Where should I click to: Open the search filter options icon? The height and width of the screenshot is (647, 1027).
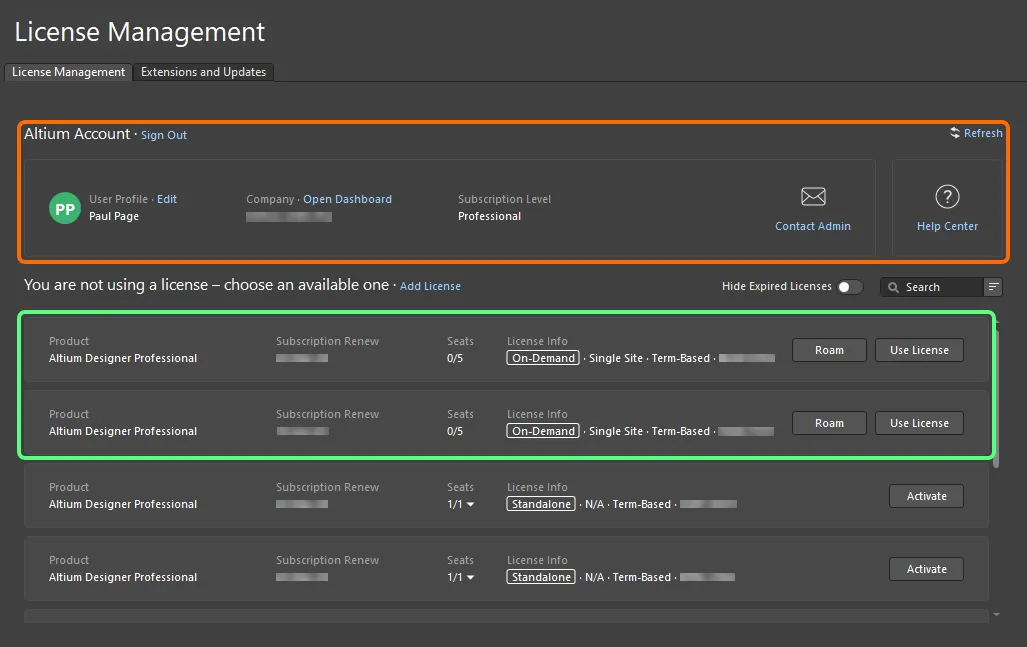coord(993,287)
